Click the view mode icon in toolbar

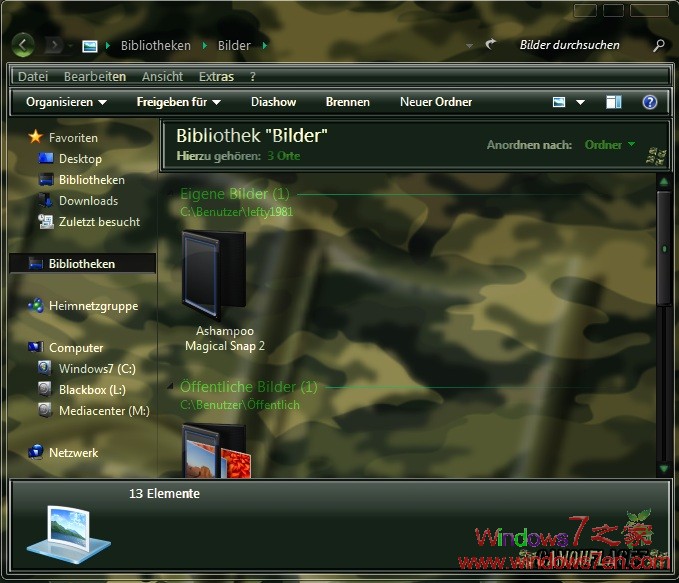tap(560, 102)
